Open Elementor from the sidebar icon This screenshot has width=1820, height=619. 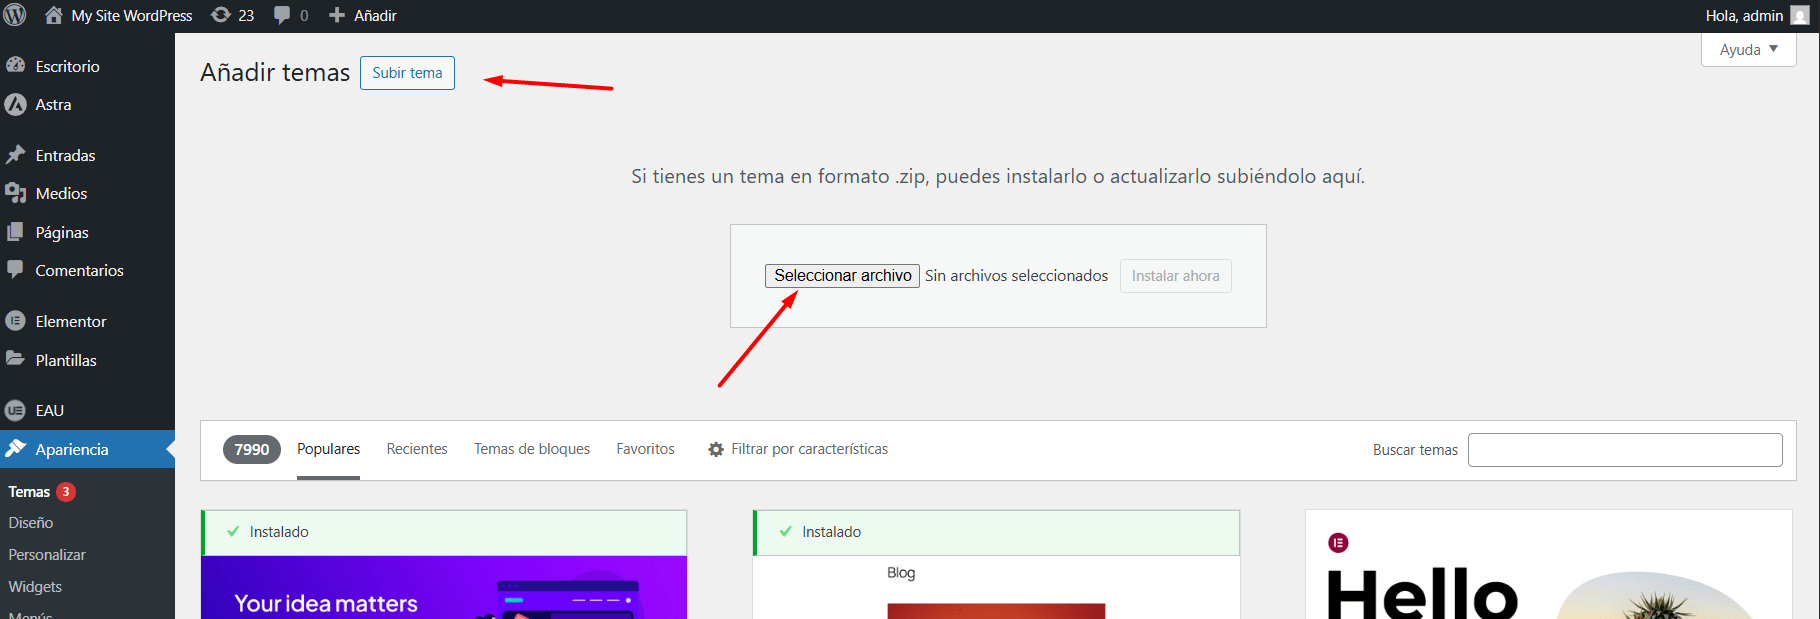tap(15, 321)
